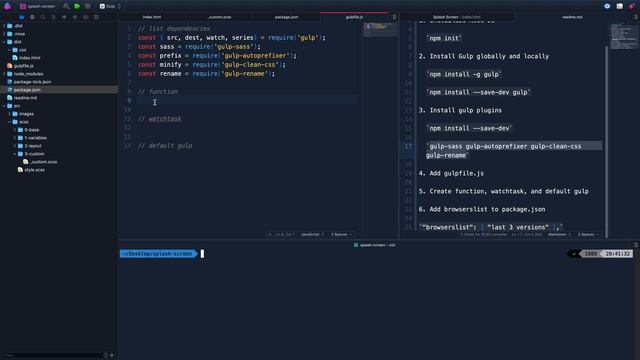The height and width of the screenshot is (360, 640).
Task: Click the sidebar filter field at bottom left
Action: [x=52, y=356]
